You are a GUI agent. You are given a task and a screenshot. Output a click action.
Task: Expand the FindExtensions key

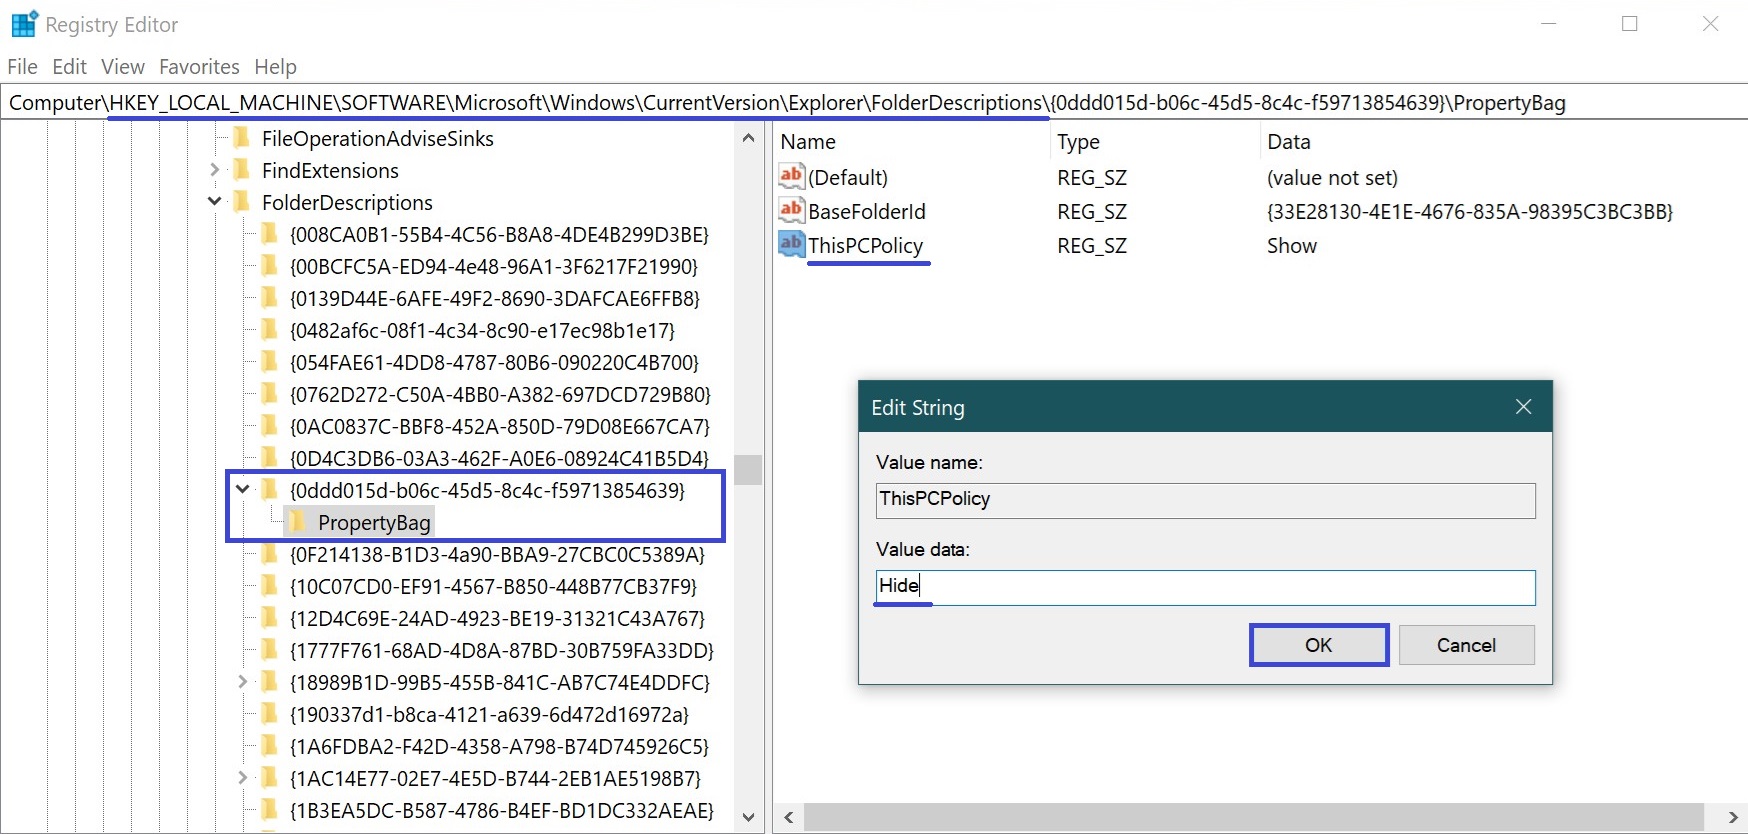coord(214,170)
